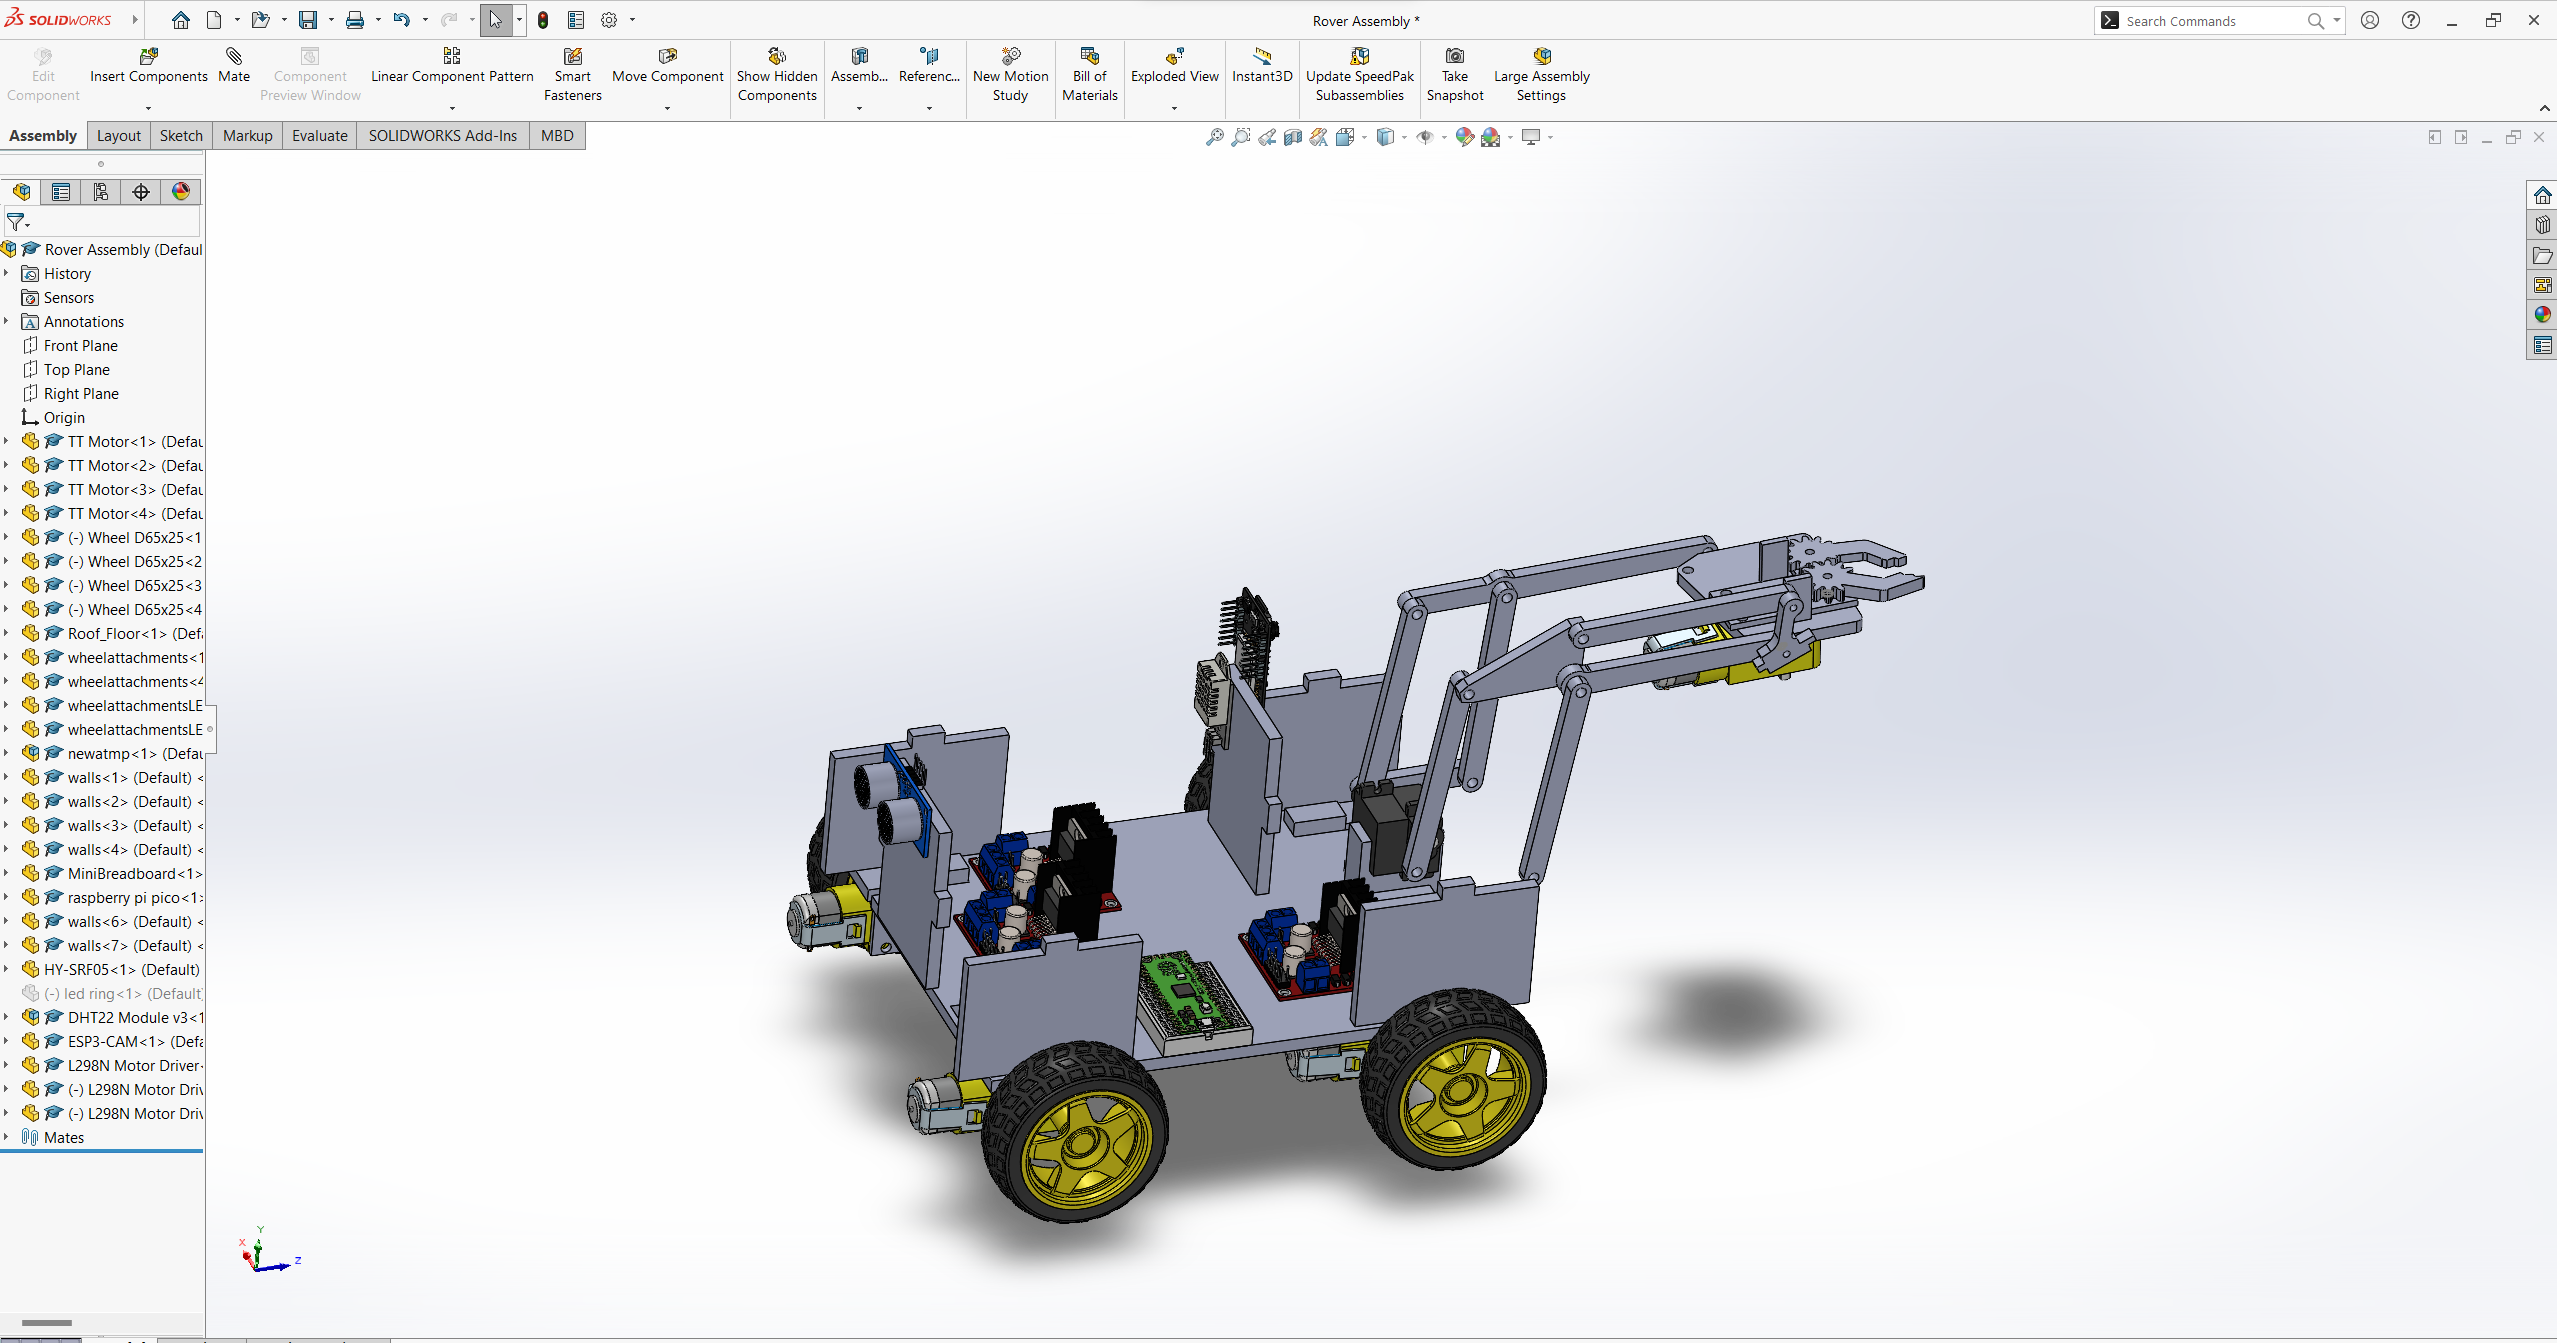Select DHT22 Module v3<1> in tree
This screenshot has width=2557, height=1343.
coord(135,1017)
